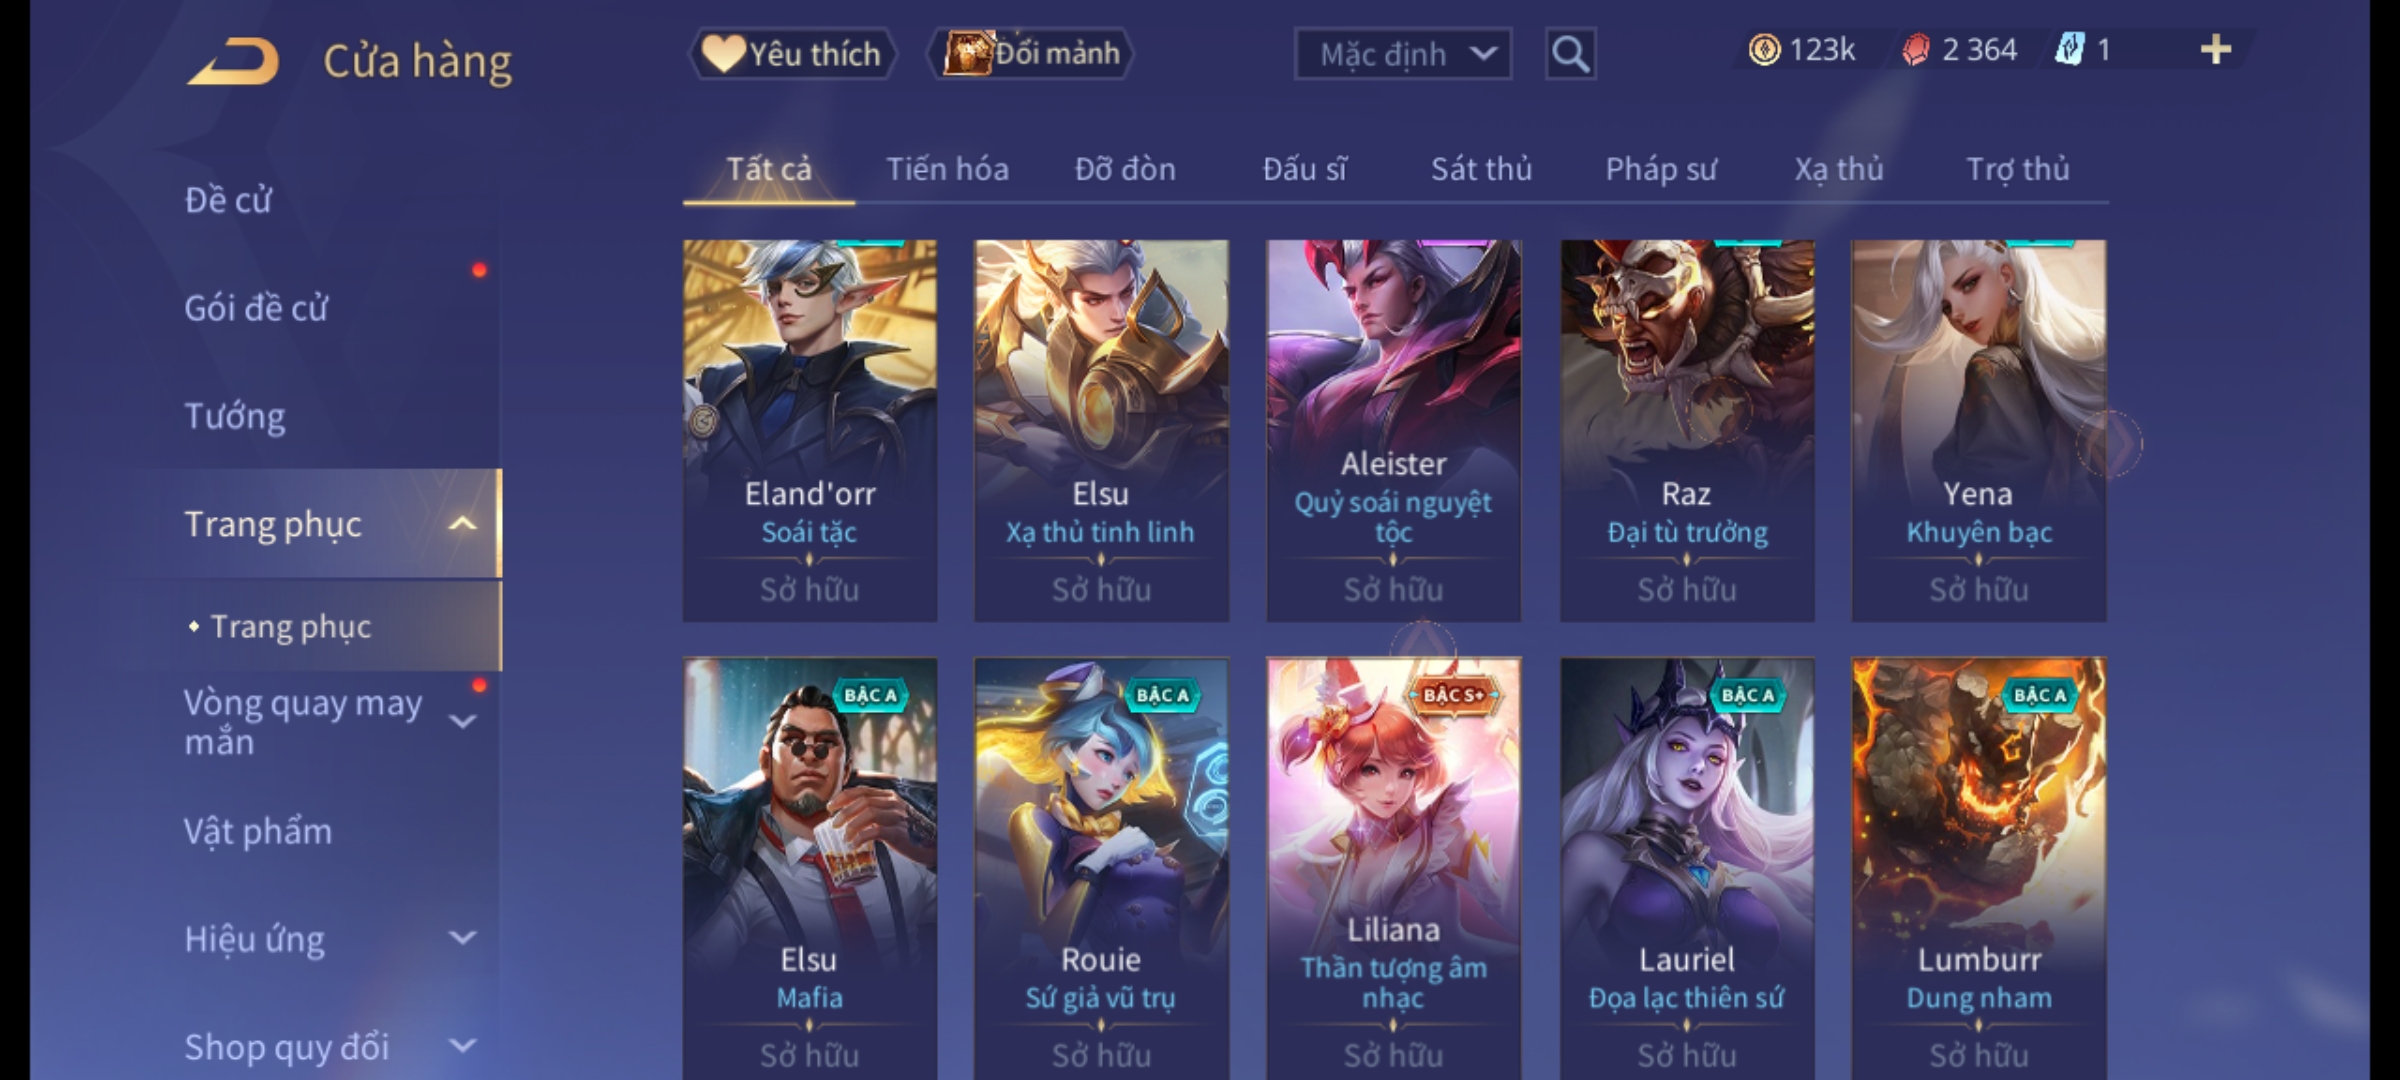Tap the gold coin 123k balance icon
Image resolution: width=2400 pixels, height=1080 pixels.
coord(1764,50)
